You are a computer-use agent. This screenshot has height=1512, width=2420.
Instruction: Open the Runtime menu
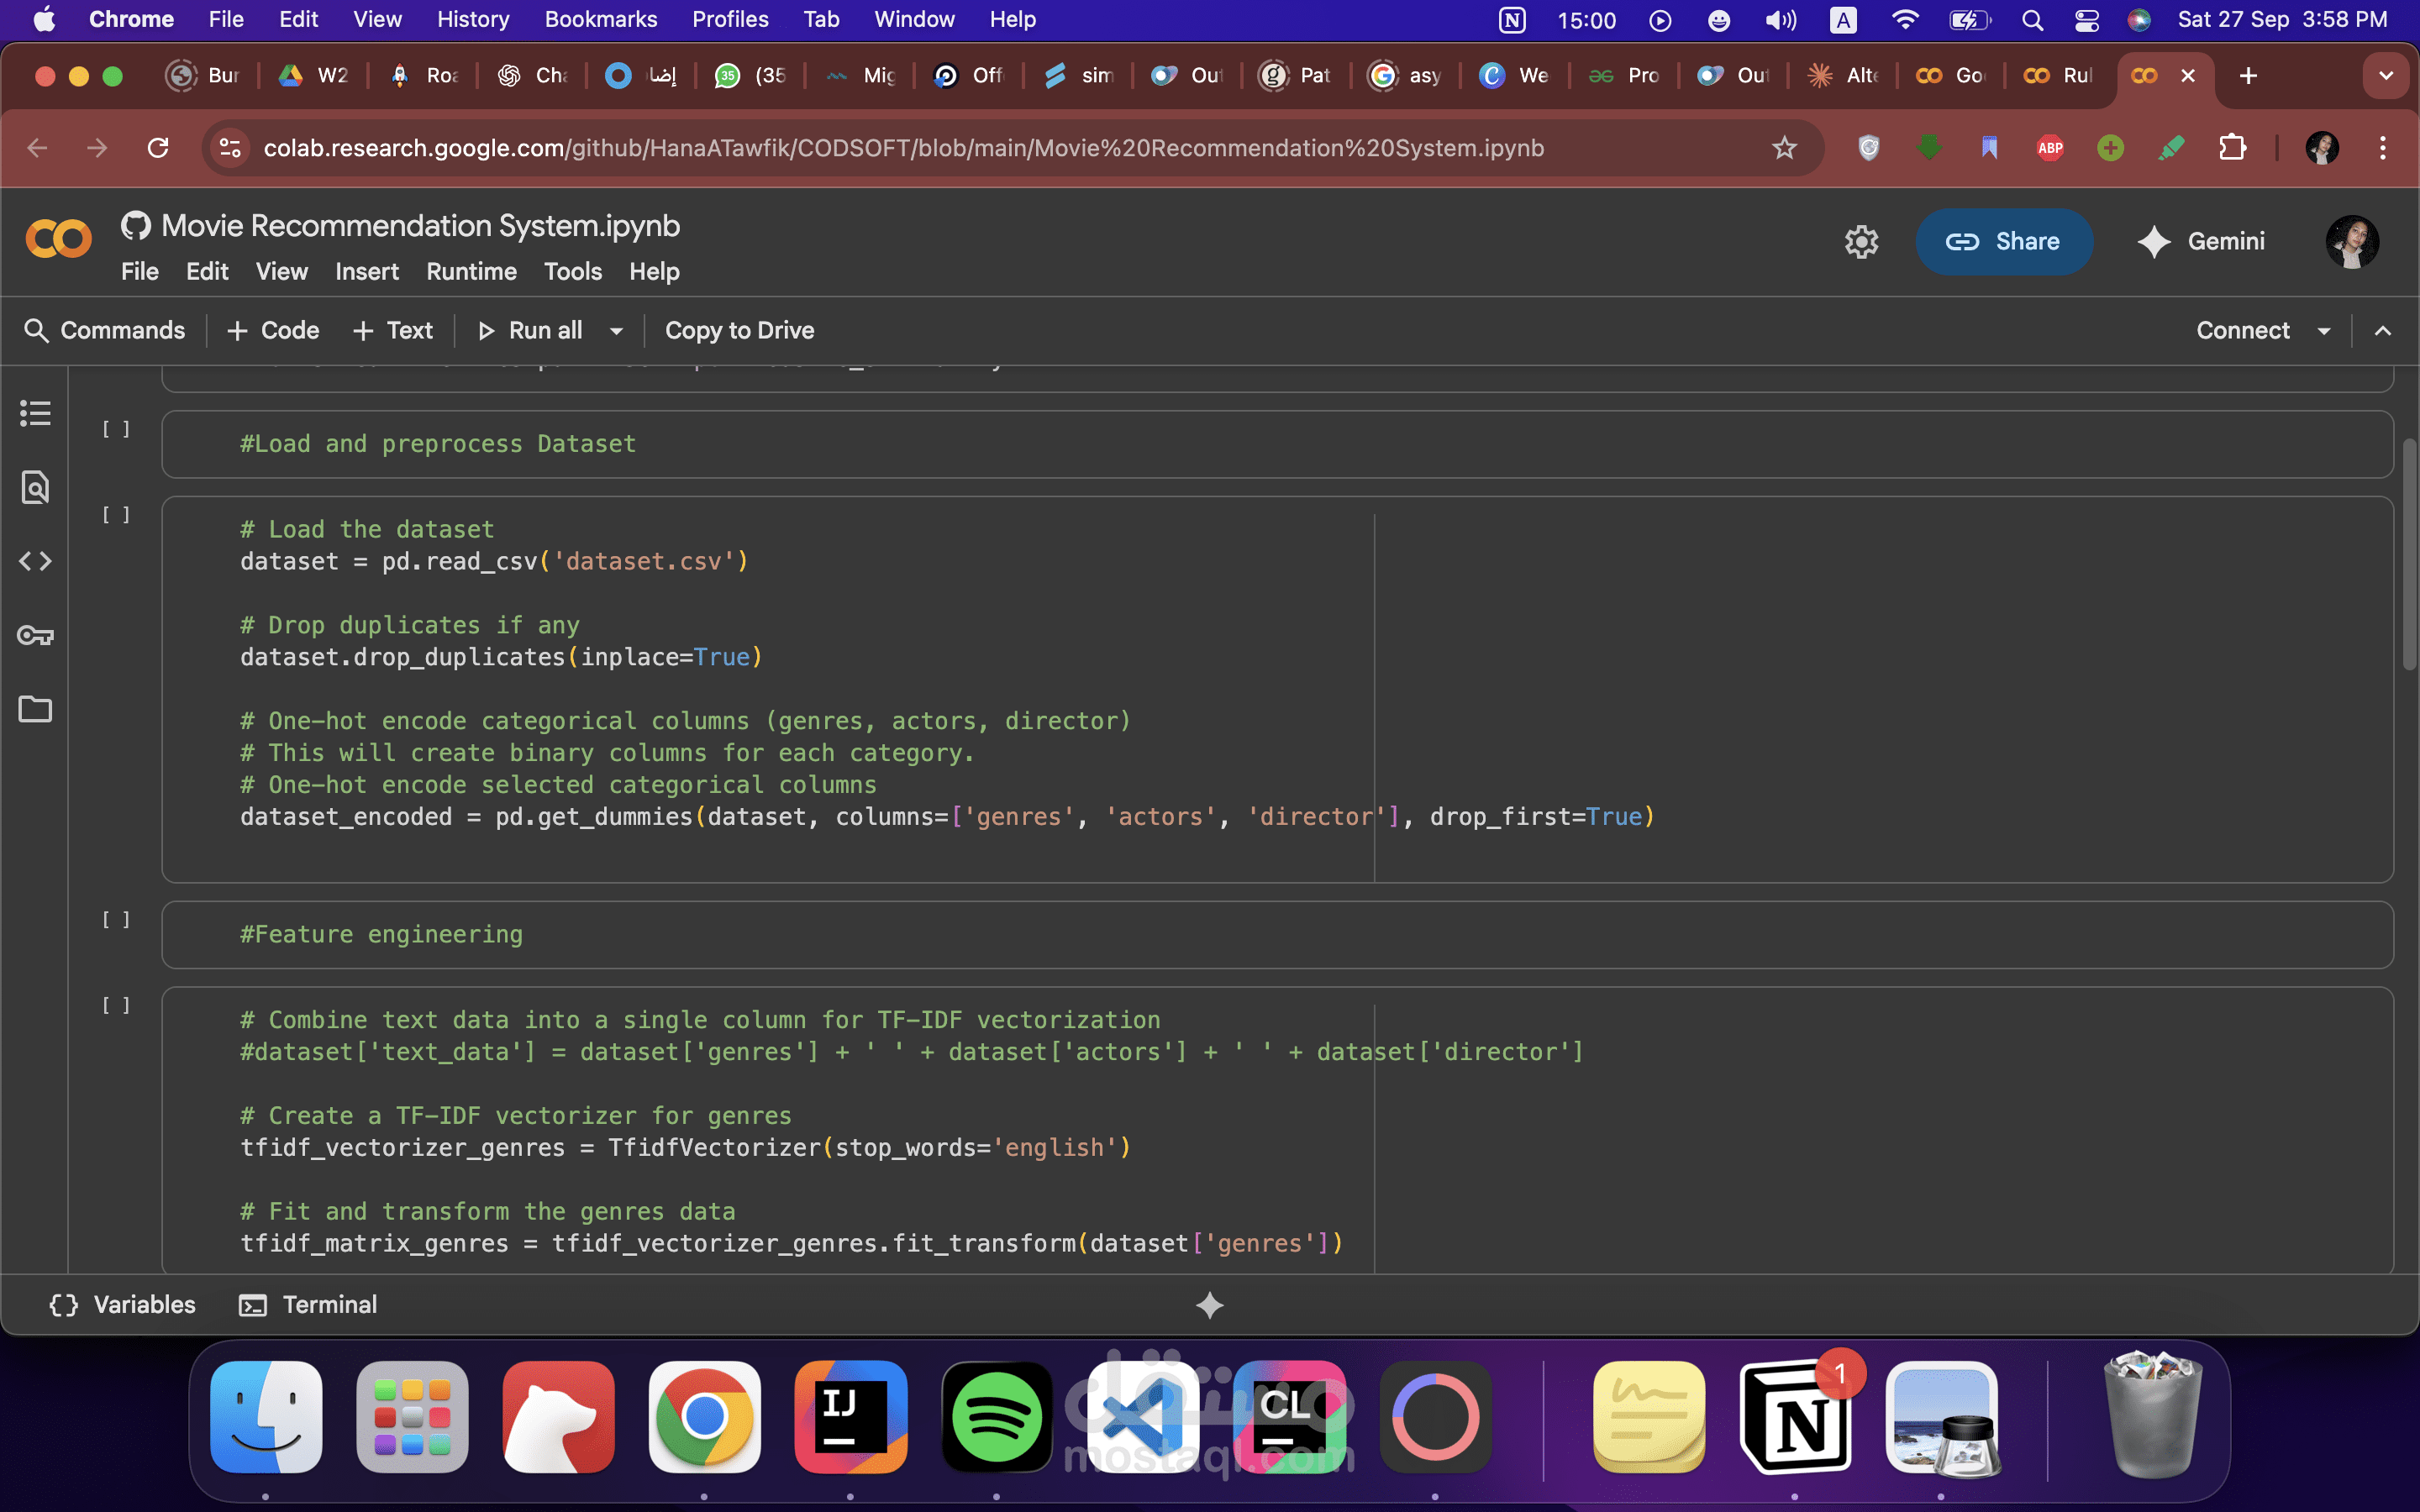click(x=471, y=272)
